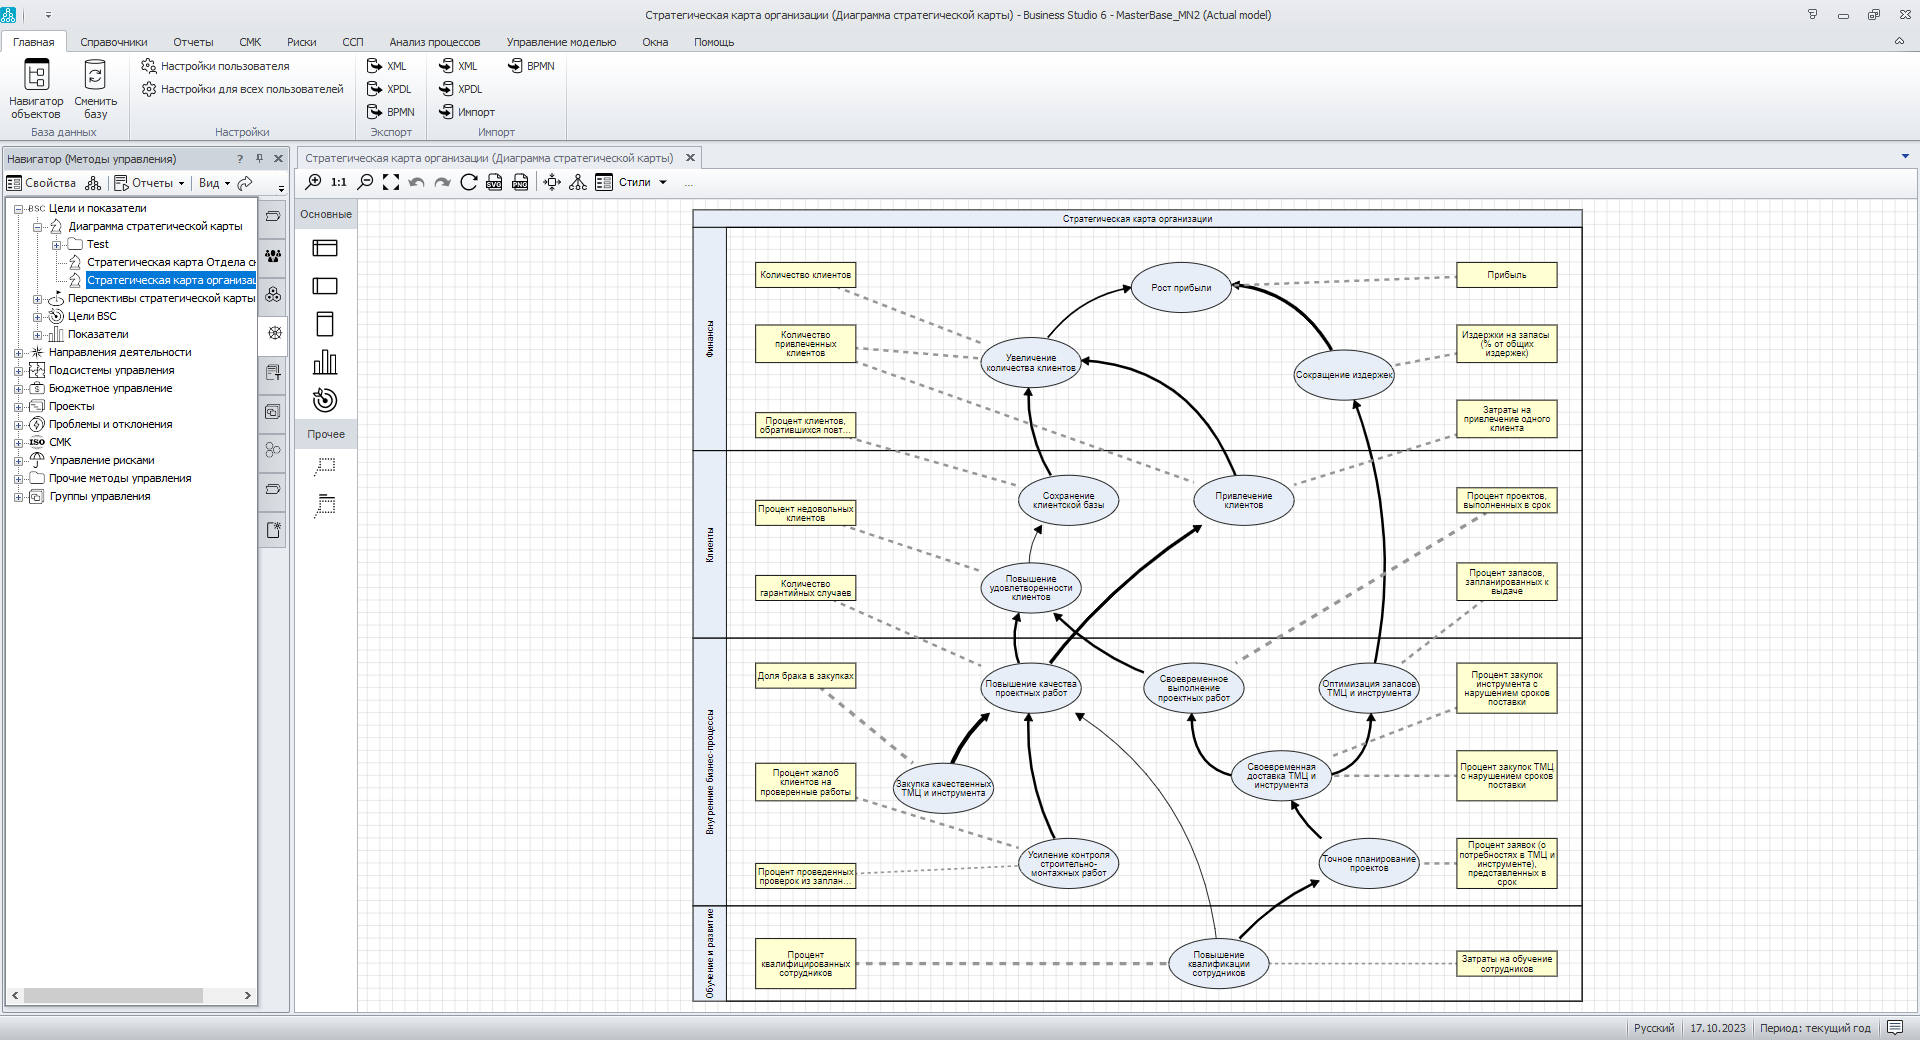Select the target goal shape in palette
The height and width of the screenshot is (1040, 1920).
point(325,400)
